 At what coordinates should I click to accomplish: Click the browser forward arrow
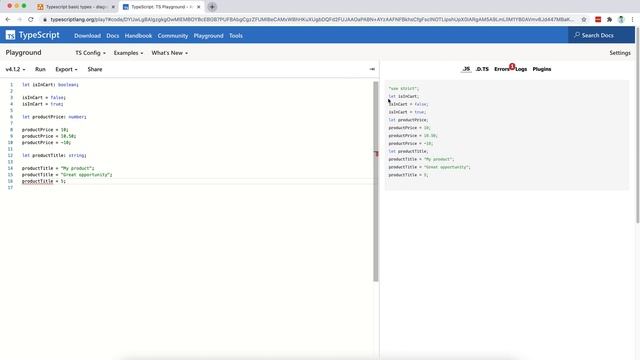pos(19,19)
